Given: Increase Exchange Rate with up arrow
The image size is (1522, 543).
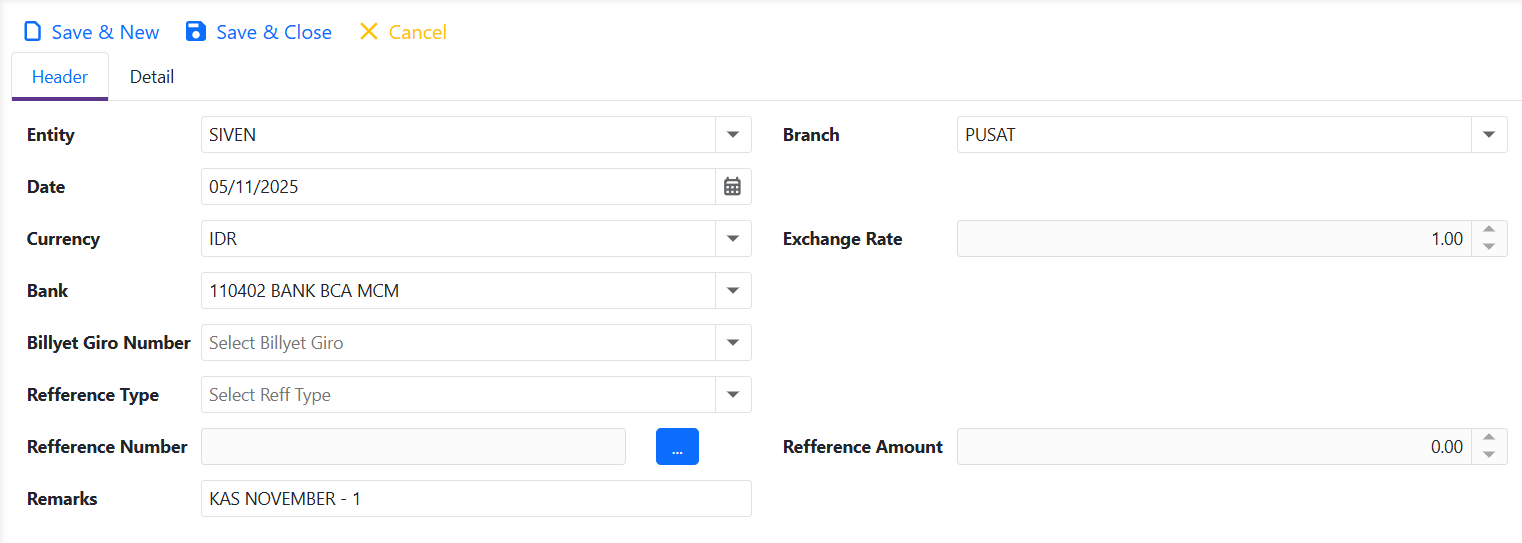Looking at the screenshot, I should [1489, 230].
